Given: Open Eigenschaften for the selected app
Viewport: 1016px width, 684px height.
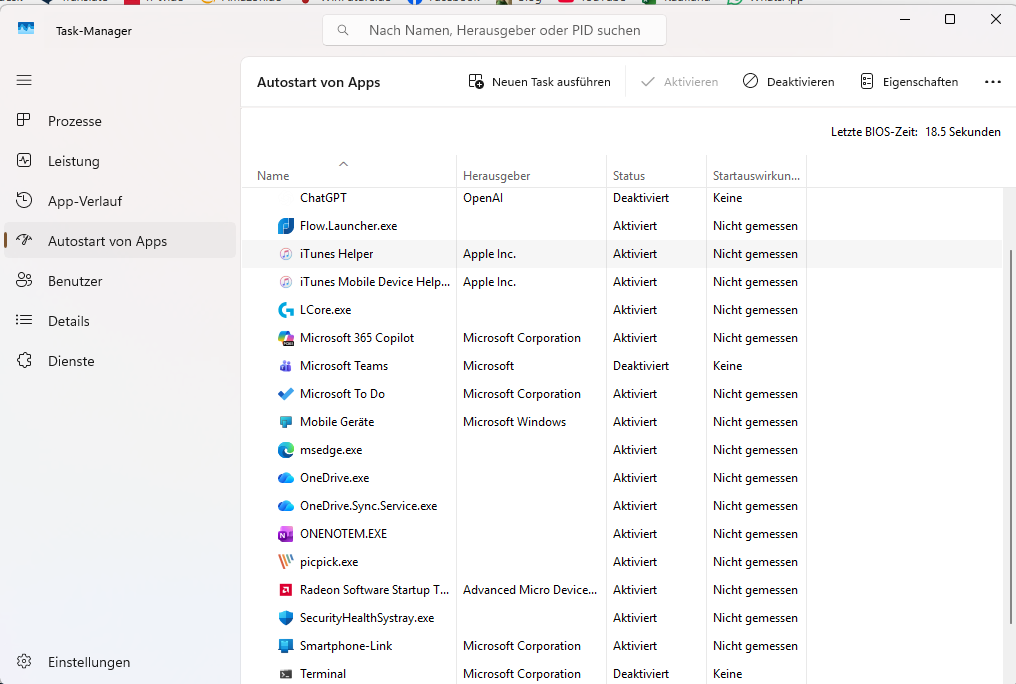Looking at the screenshot, I should point(909,82).
